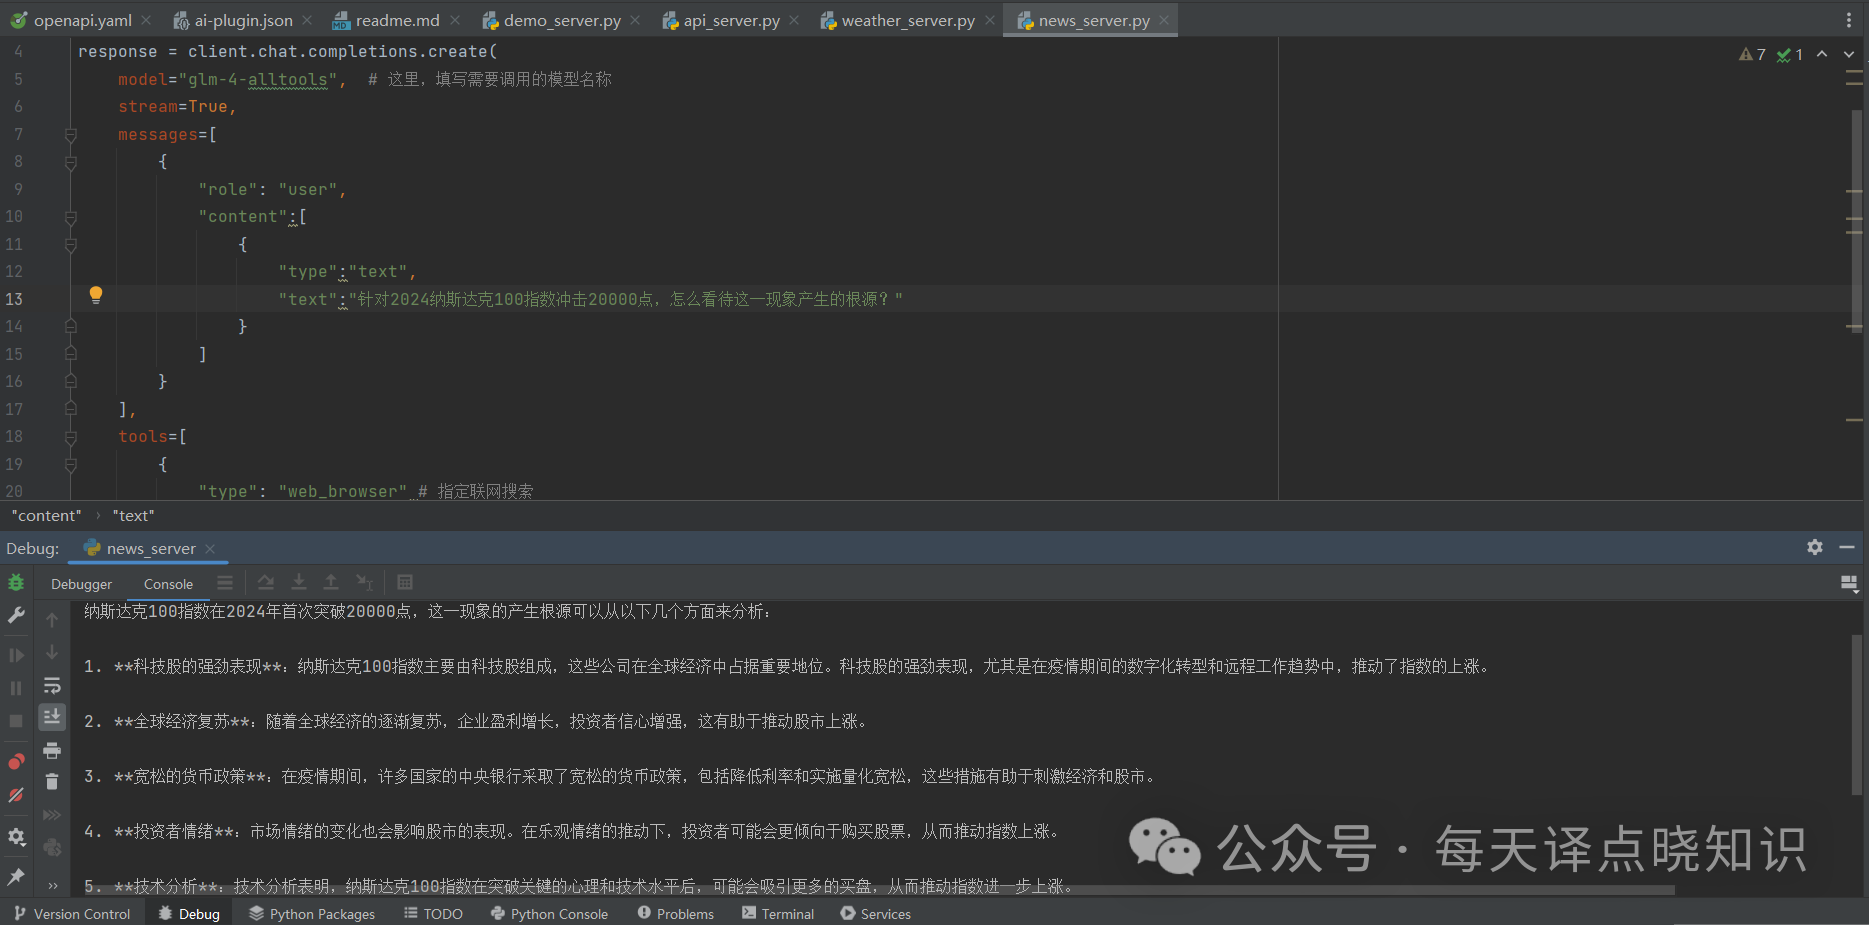Open the Layout Settings dropdown in debug panel
Screen dimensions: 1869x925
click(1848, 583)
